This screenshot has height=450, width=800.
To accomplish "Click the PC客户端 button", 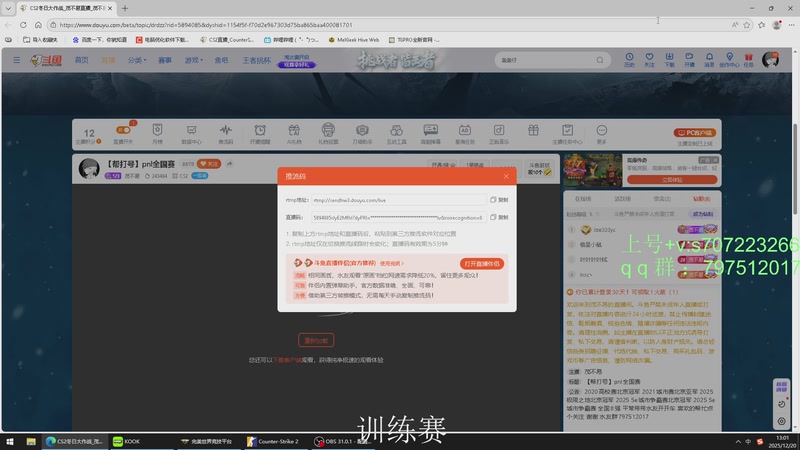I will [x=695, y=133].
